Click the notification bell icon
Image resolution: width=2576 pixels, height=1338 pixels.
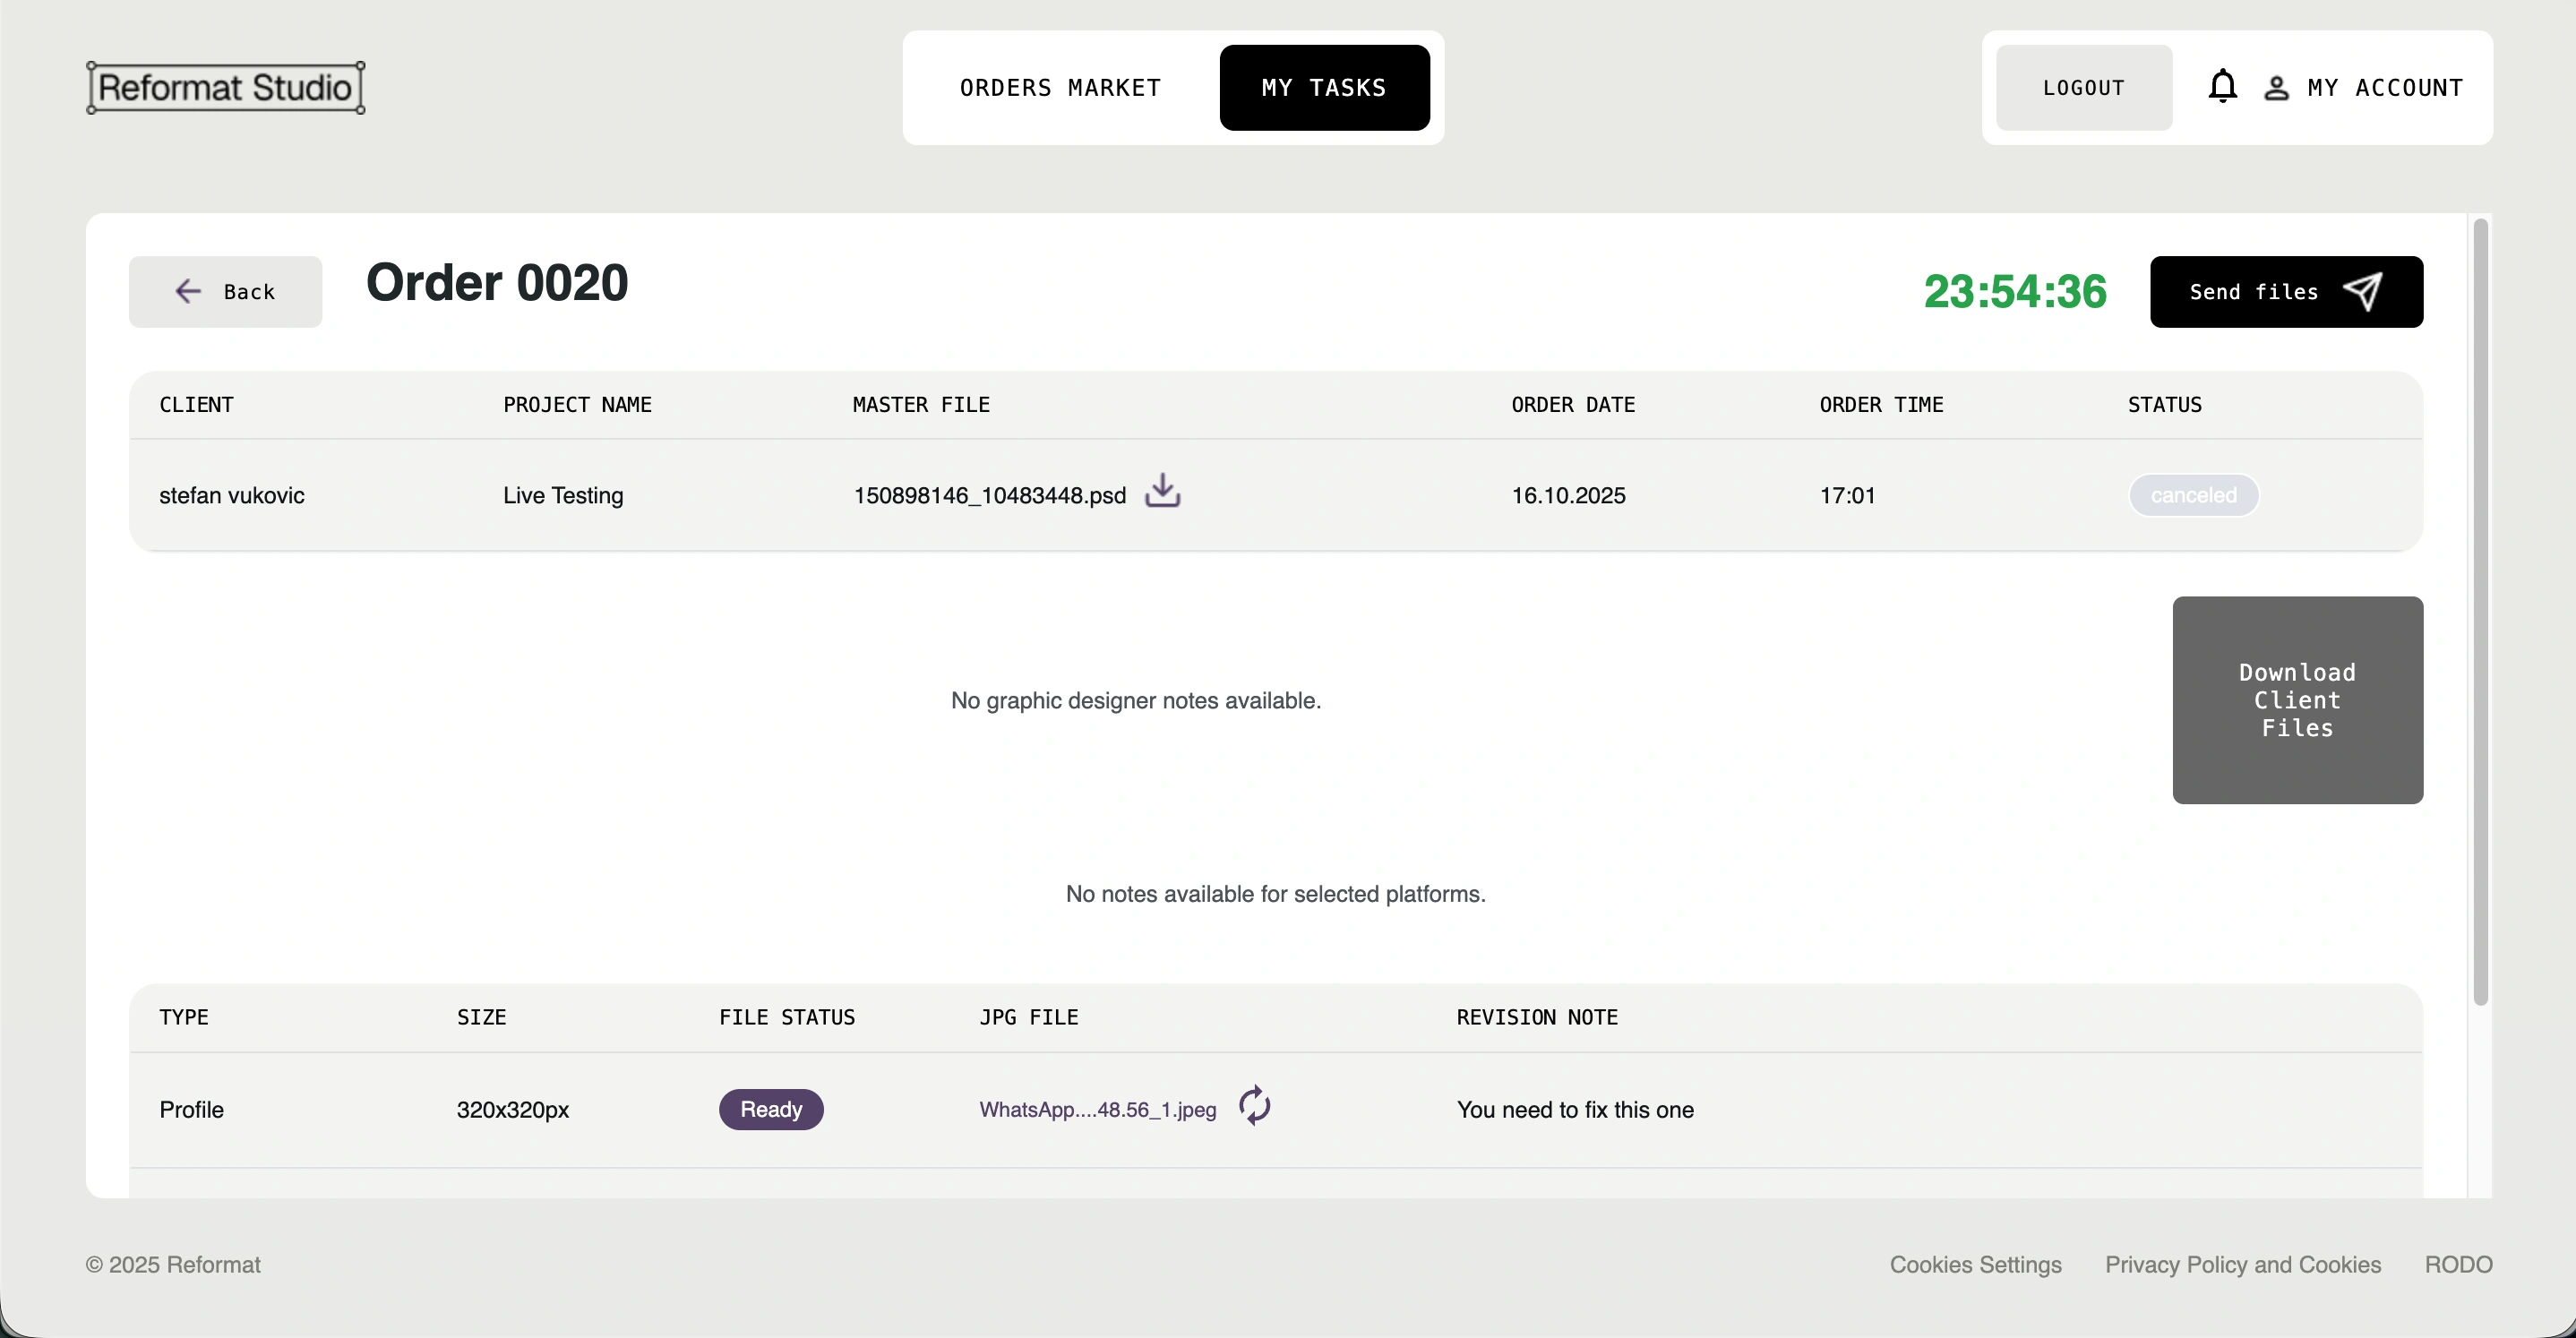point(2222,87)
